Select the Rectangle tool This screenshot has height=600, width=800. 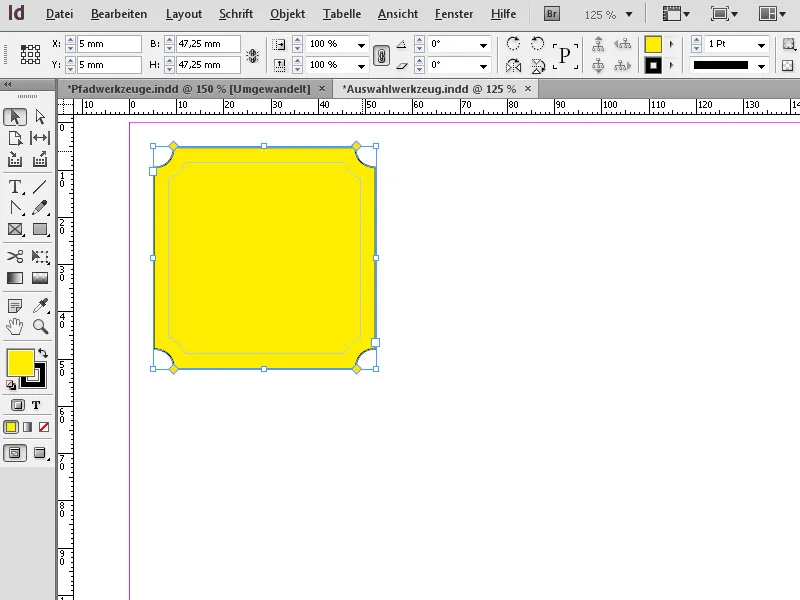point(40,229)
